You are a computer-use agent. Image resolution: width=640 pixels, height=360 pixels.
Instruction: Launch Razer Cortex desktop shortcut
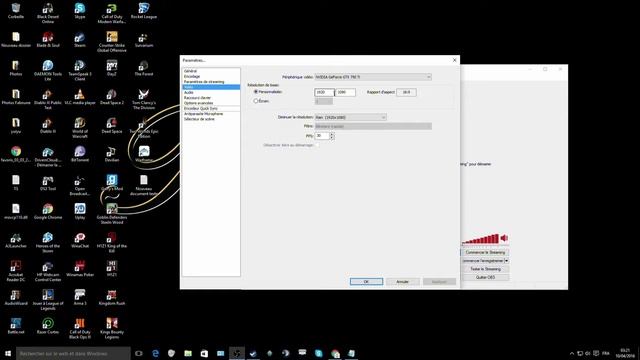tap(48, 326)
